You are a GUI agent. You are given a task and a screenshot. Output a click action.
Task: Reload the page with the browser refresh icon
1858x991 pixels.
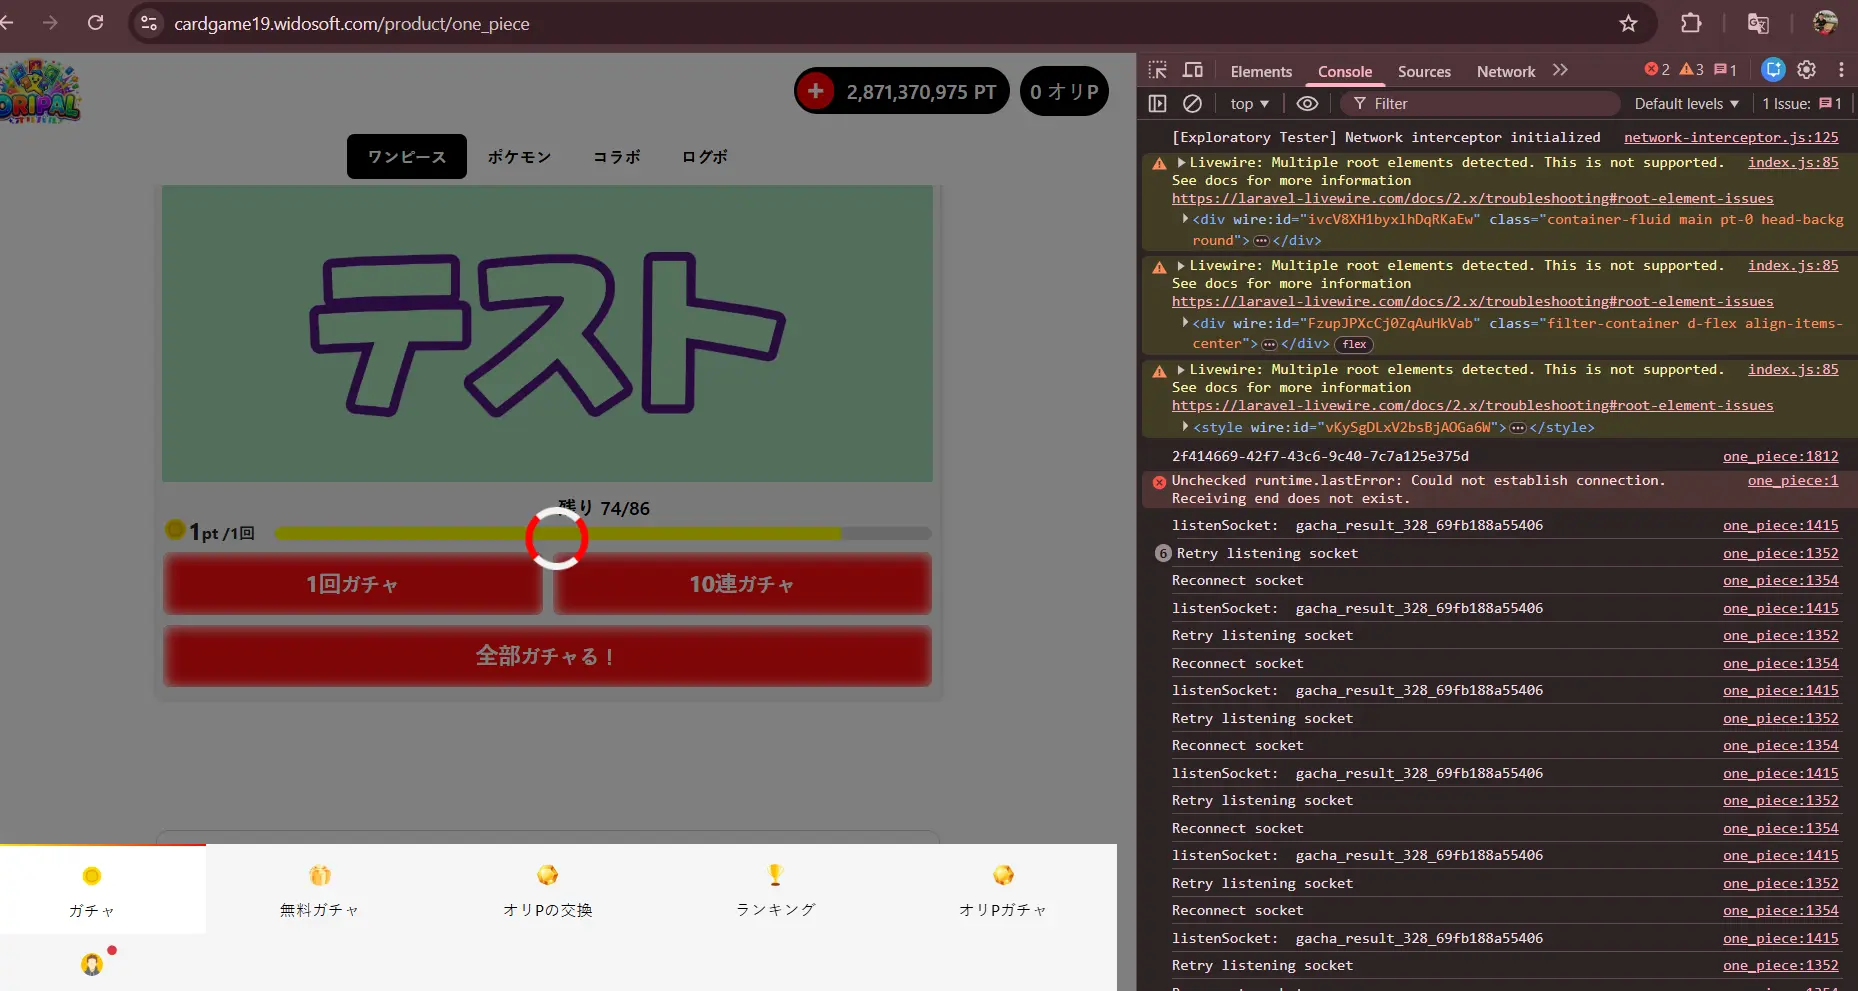coord(95,22)
